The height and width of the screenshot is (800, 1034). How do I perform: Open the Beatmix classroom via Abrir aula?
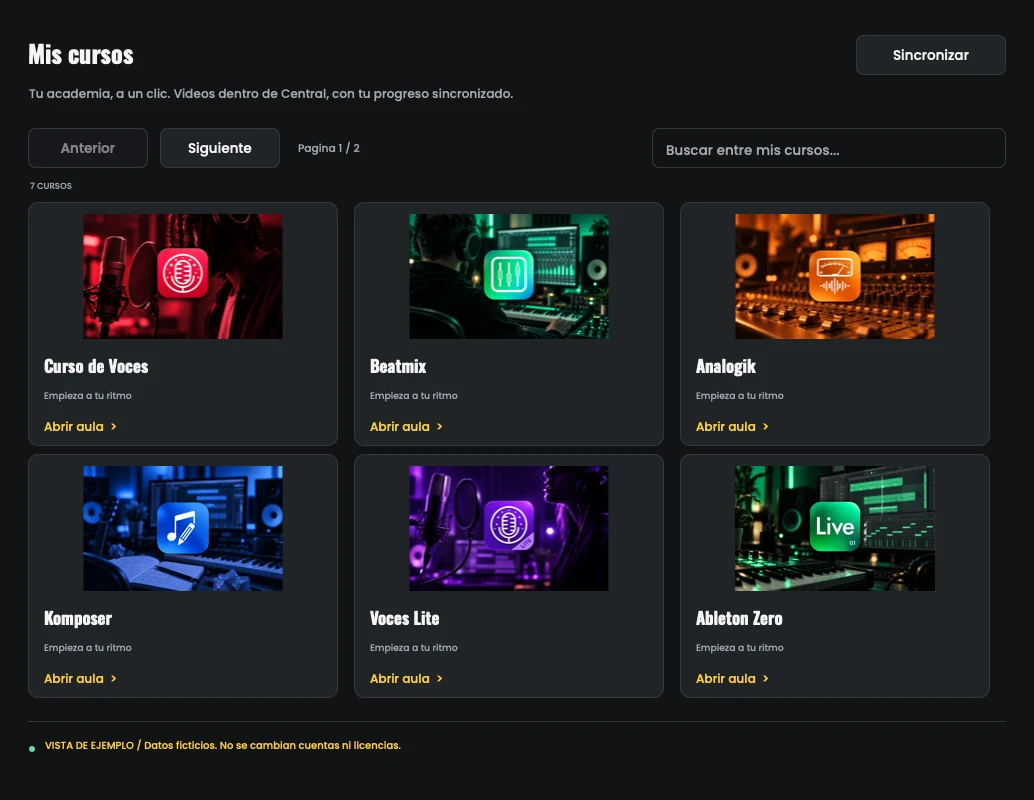[x=406, y=427]
